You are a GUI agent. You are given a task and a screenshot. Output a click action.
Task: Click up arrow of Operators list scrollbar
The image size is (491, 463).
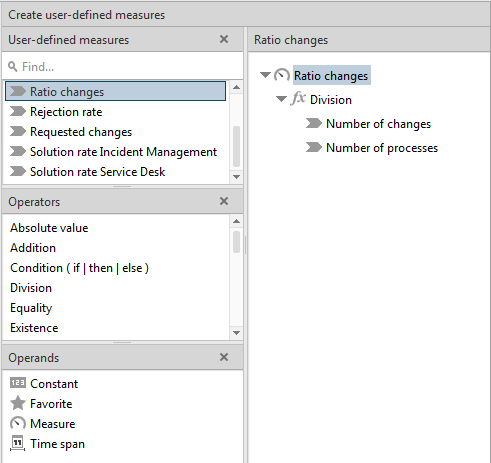click(x=236, y=221)
